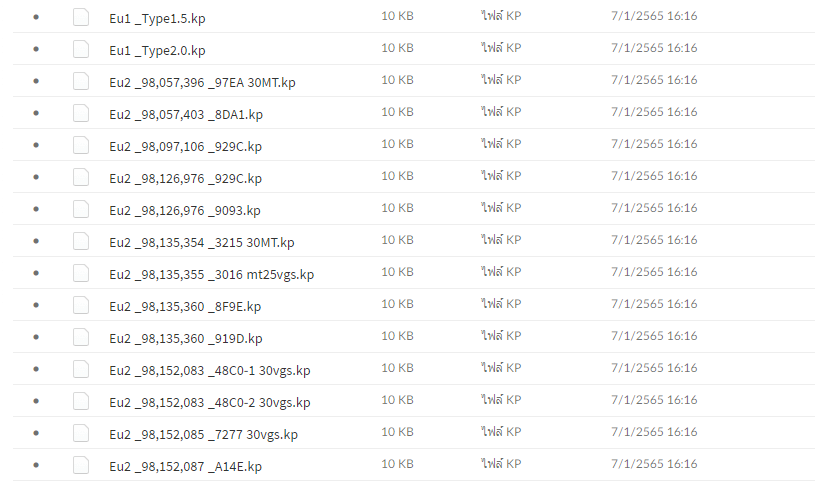Screen dimensions: 815x483
Task: Select the file icon of Eu2 _98,135,355 _3016 mt25vgs.kp
Action: coord(81,273)
